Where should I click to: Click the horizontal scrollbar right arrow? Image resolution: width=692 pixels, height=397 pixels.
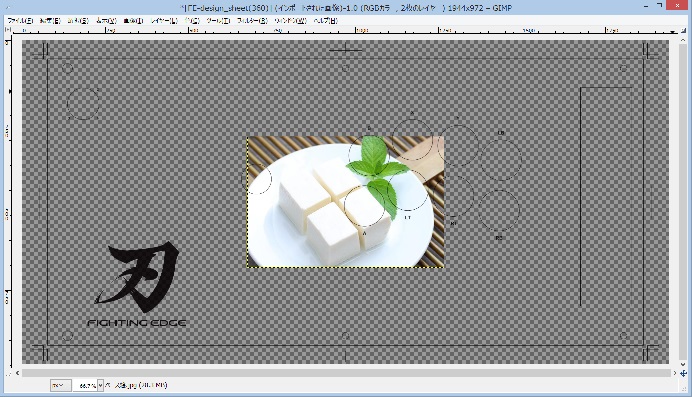(674, 373)
